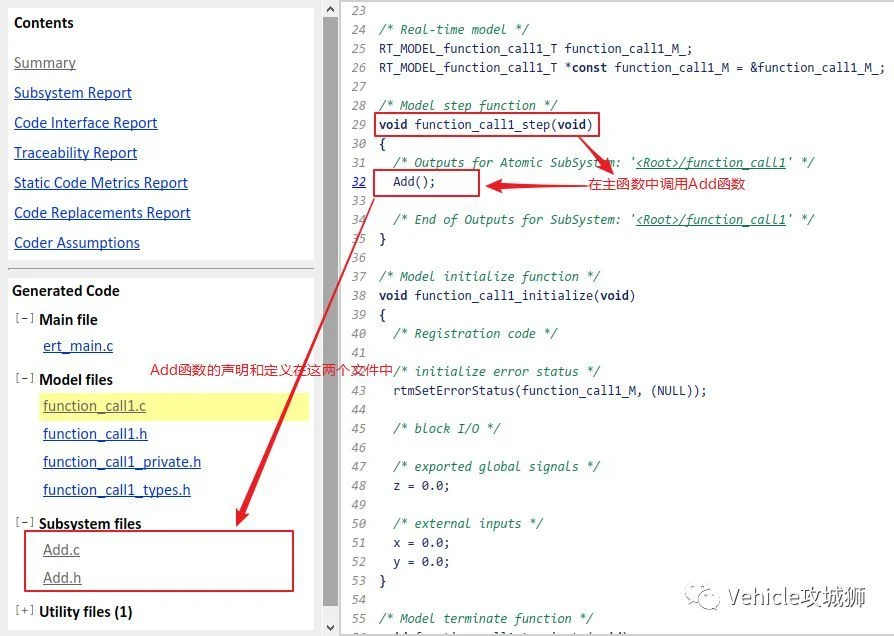Expand the Utility files (1) section
The width and height of the screenshot is (894, 636).
click(x=24, y=611)
